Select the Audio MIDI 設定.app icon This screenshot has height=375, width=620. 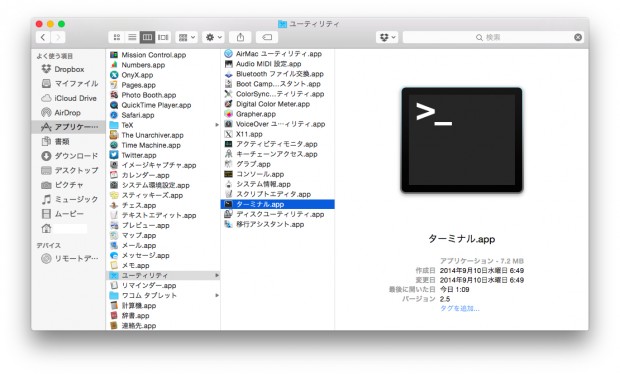click(x=228, y=64)
